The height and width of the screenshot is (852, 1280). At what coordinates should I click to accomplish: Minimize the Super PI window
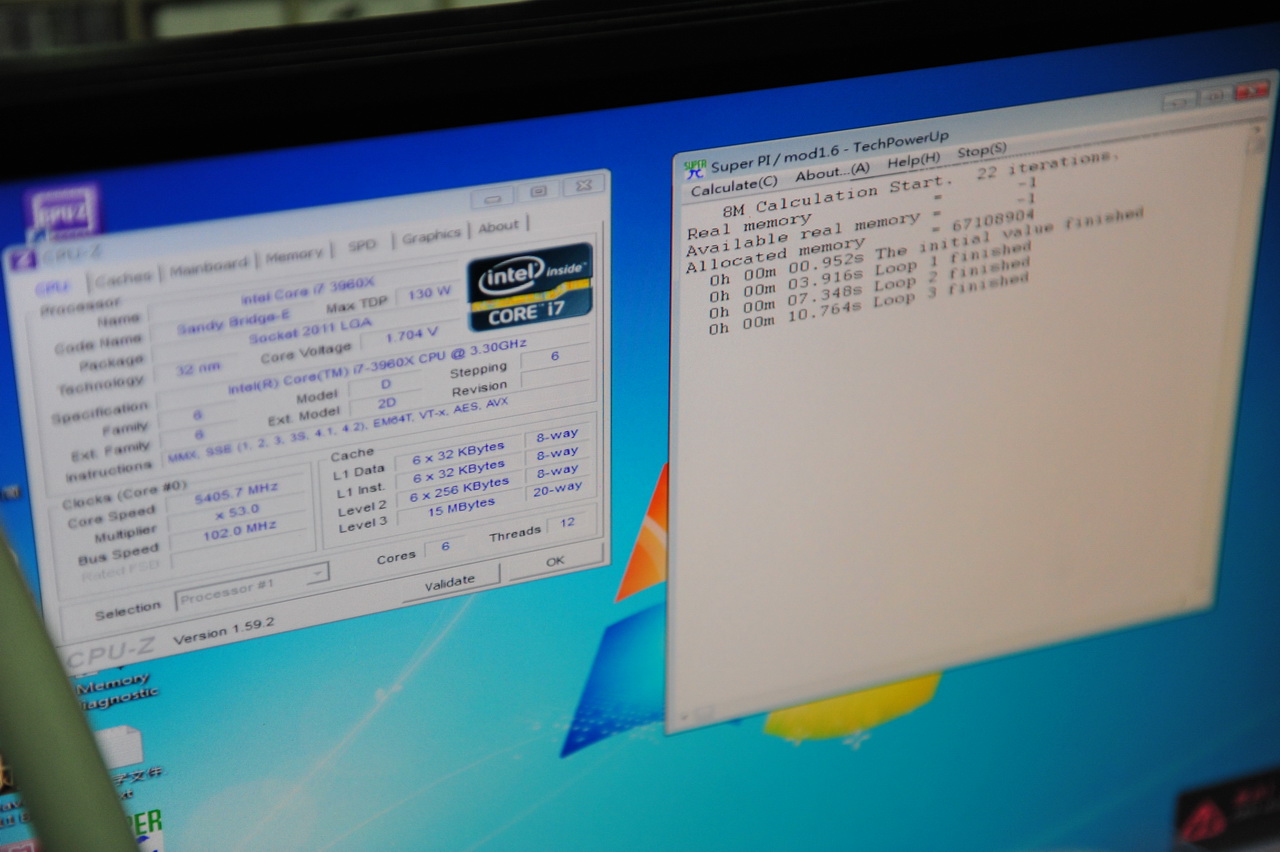(x=1180, y=100)
